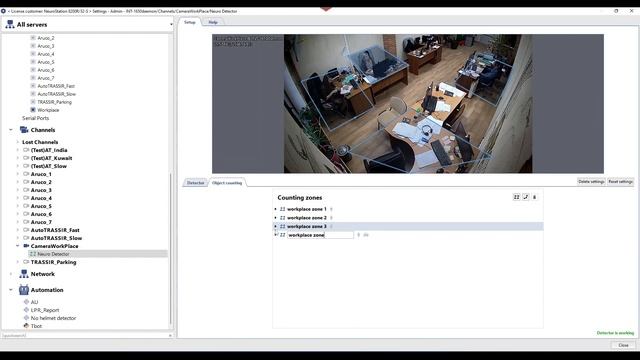
Task: Click the 'Detector is working' status text
Action: pyautogui.click(x=615, y=333)
